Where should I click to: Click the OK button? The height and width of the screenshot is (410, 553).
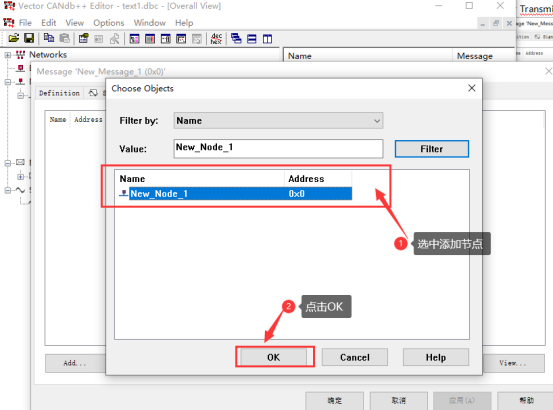click(x=274, y=357)
